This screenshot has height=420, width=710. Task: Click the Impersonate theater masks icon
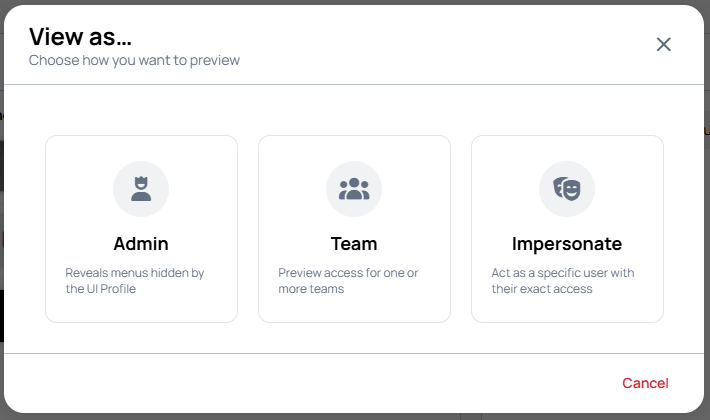(x=566, y=189)
